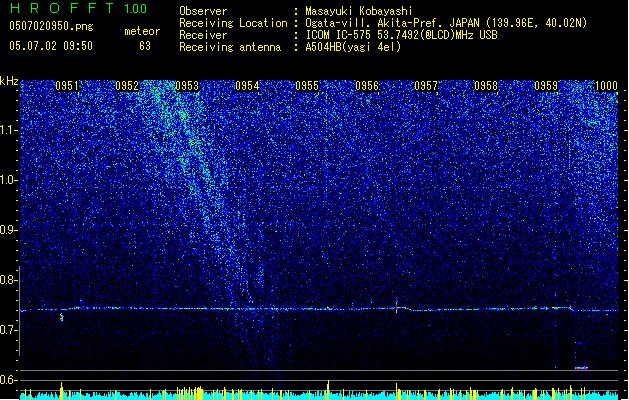Click the 0956 time marker
This screenshot has height=400, width=629.
tap(367, 86)
